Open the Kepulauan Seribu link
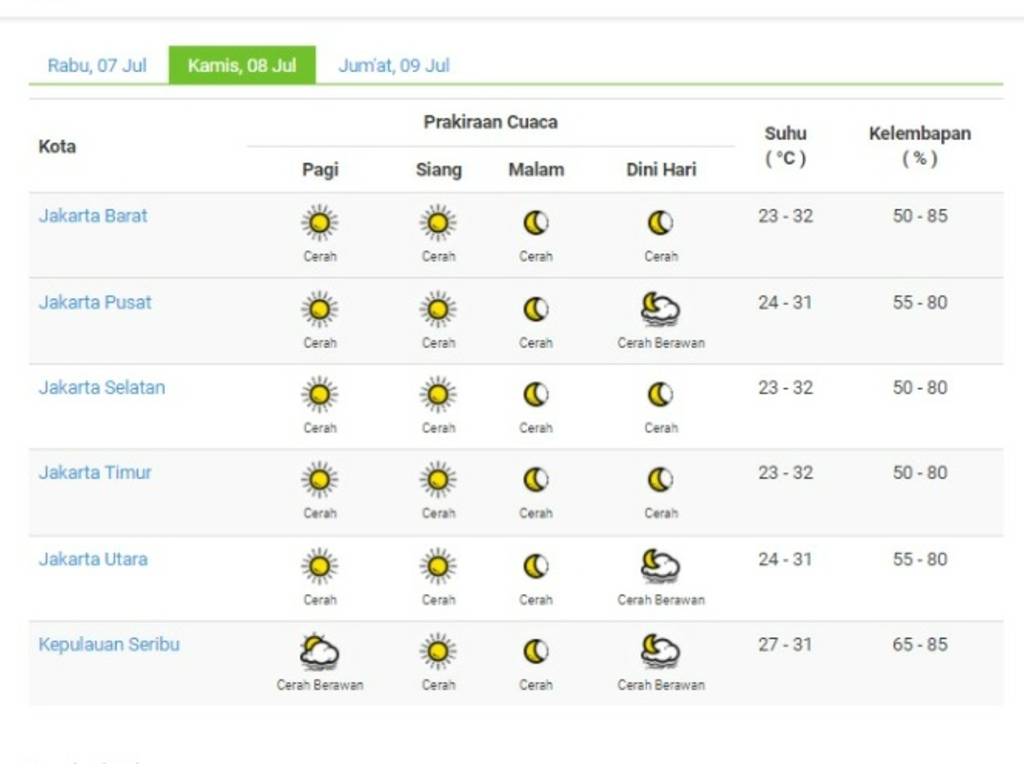Screen dimensions: 1024x768 point(109,645)
